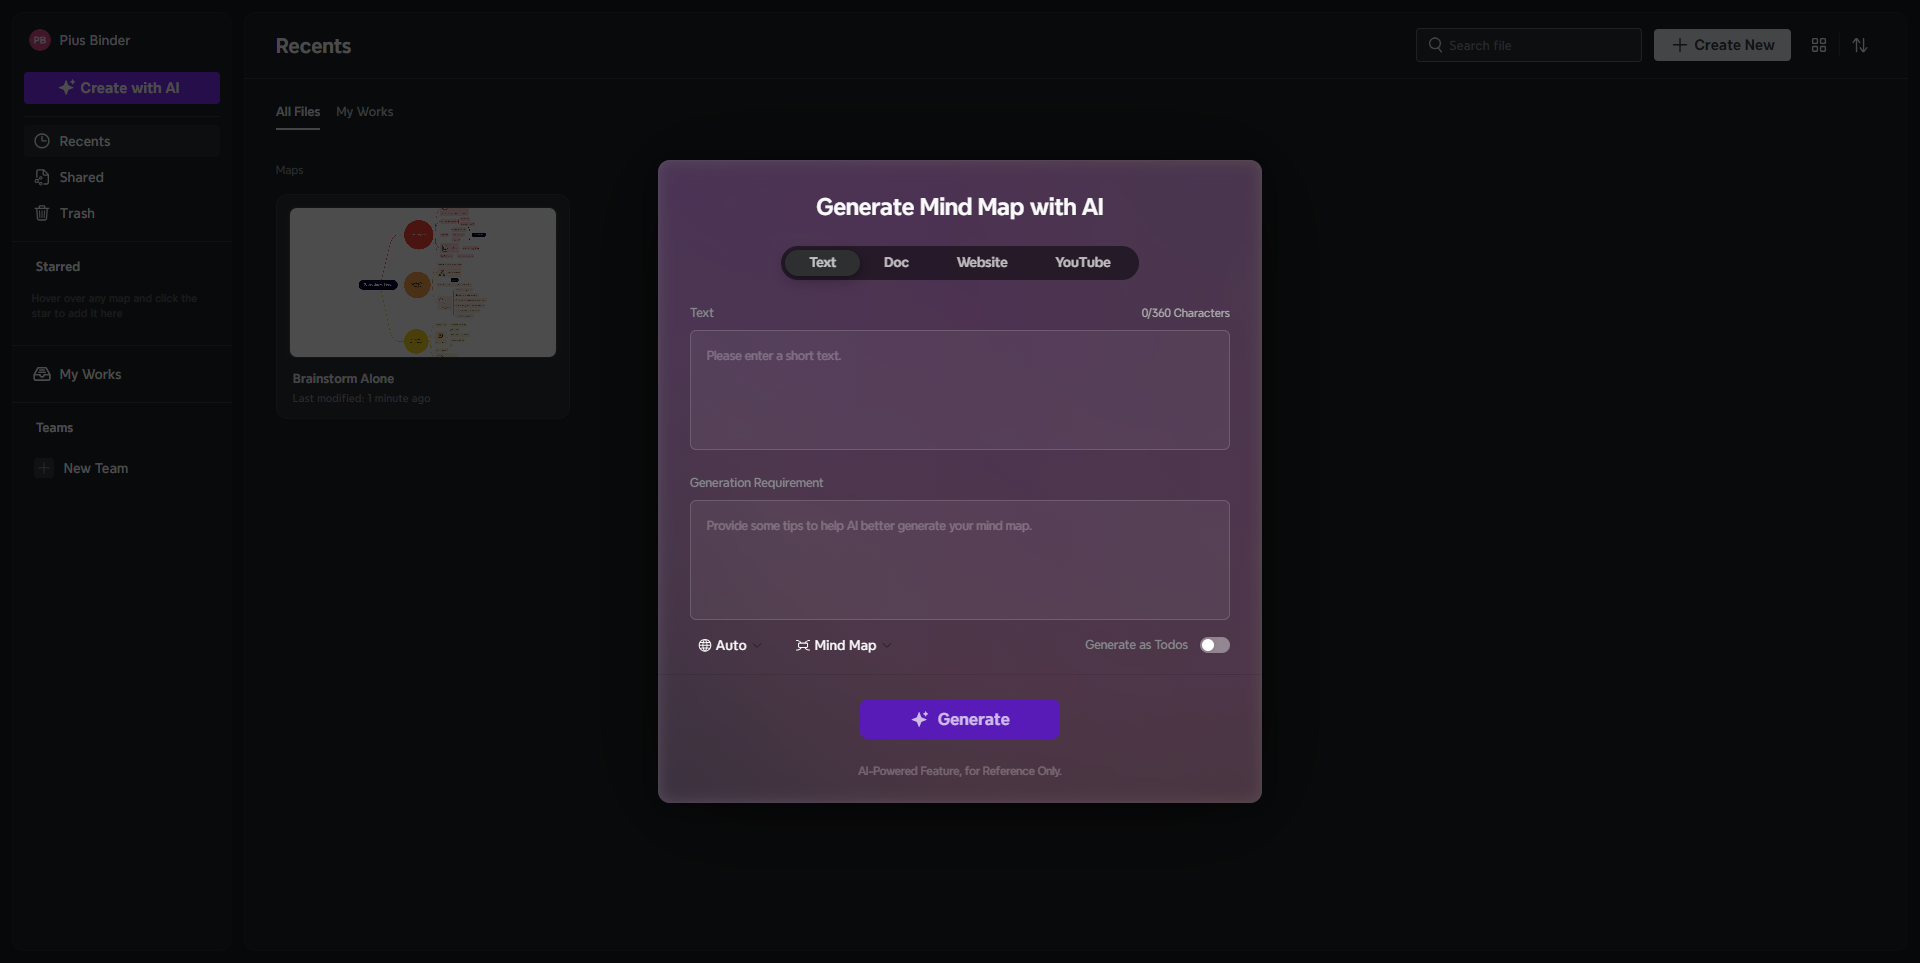The height and width of the screenshot is (963, 1920).
Task: Click the sort order arrows icon
Action: 1859,45
